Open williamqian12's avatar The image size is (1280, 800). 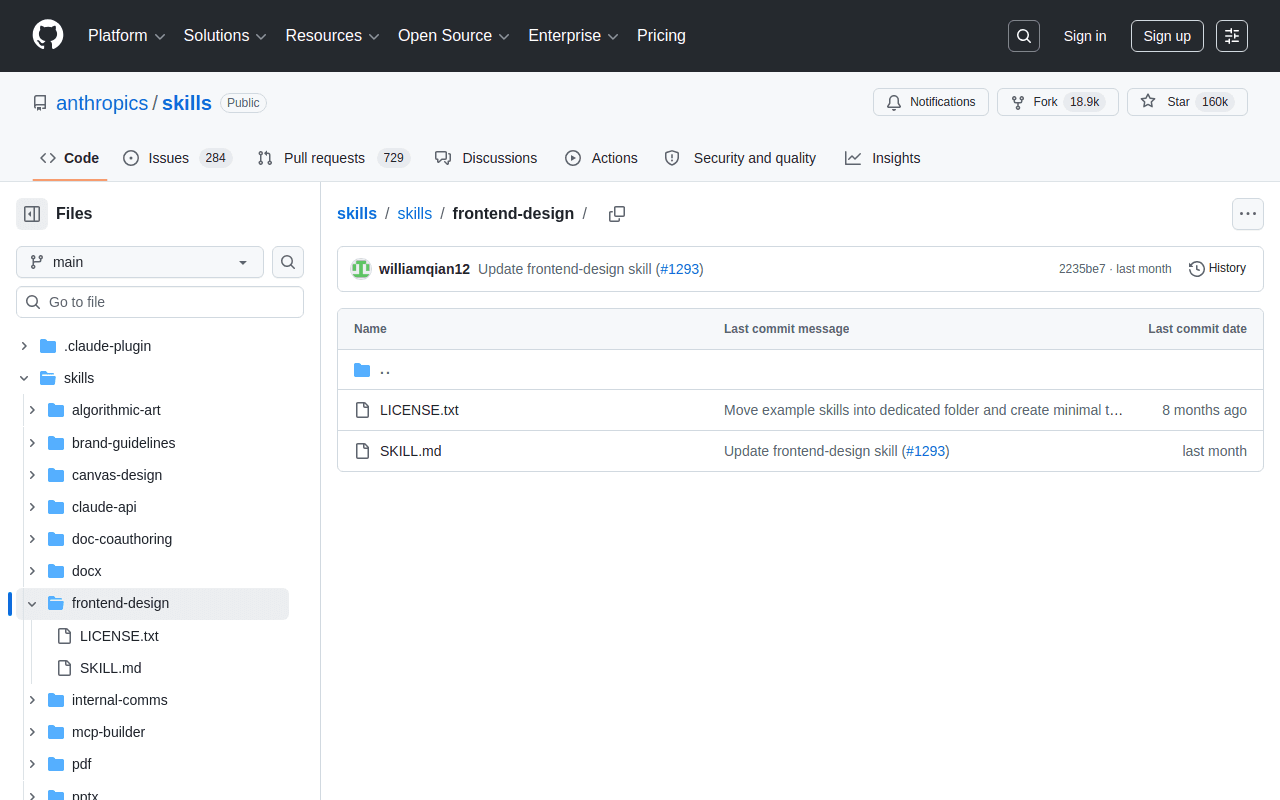tap(361, 269)
